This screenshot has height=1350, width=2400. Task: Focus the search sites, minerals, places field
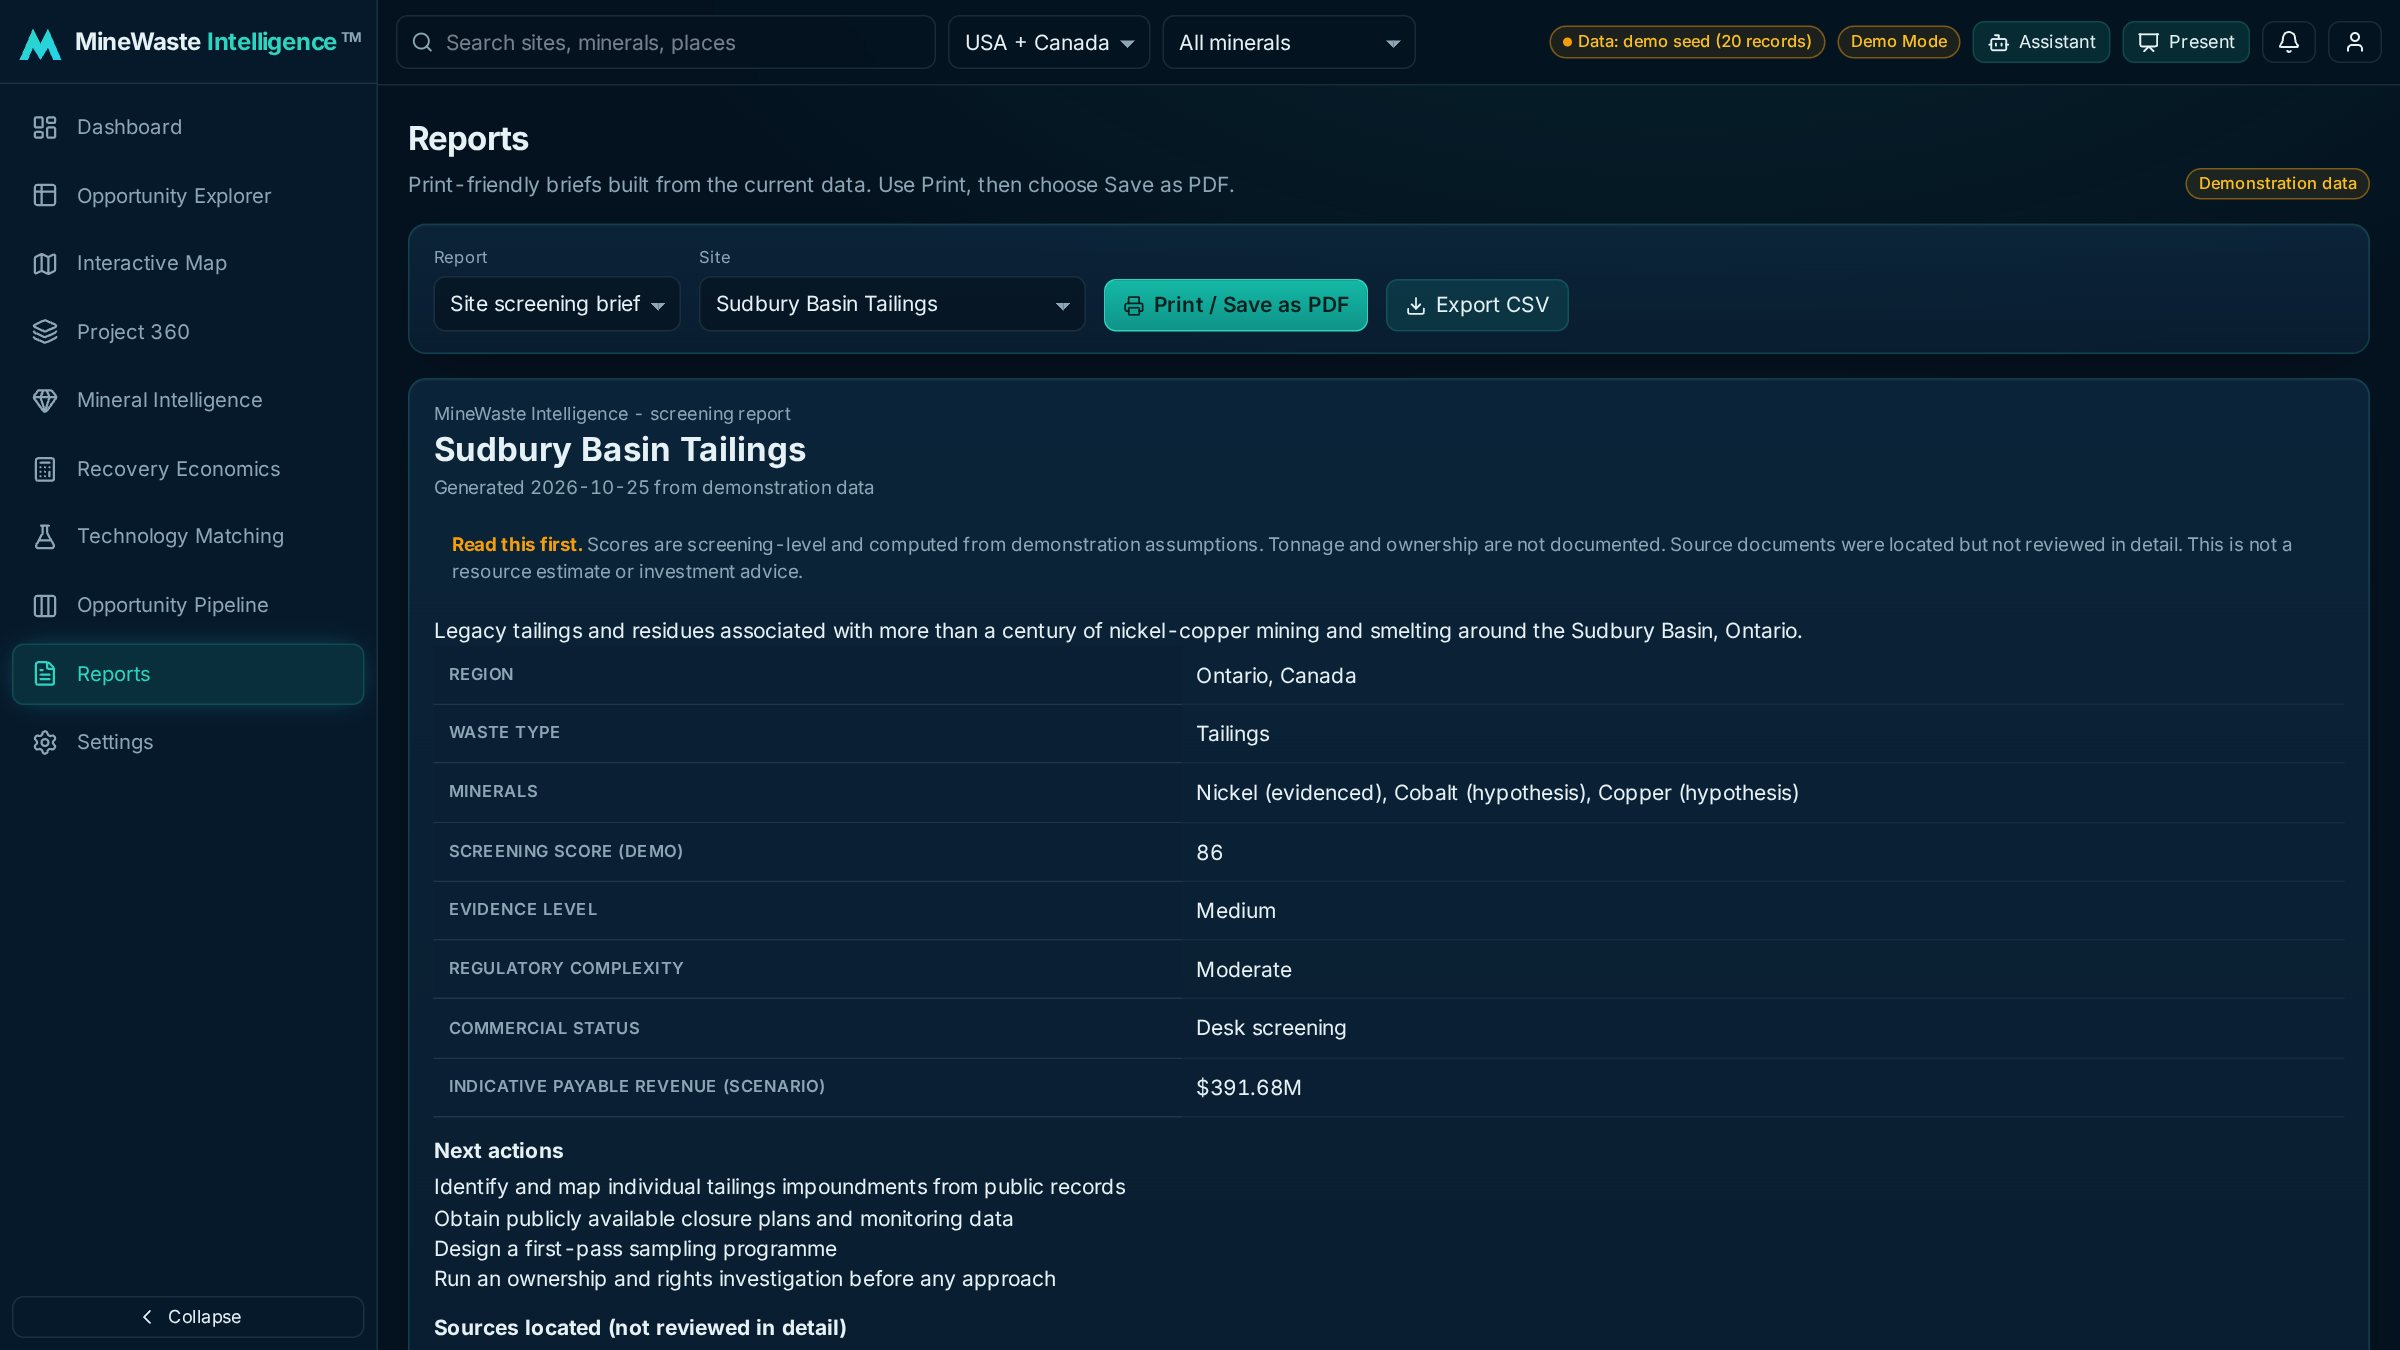click(666, 42)
